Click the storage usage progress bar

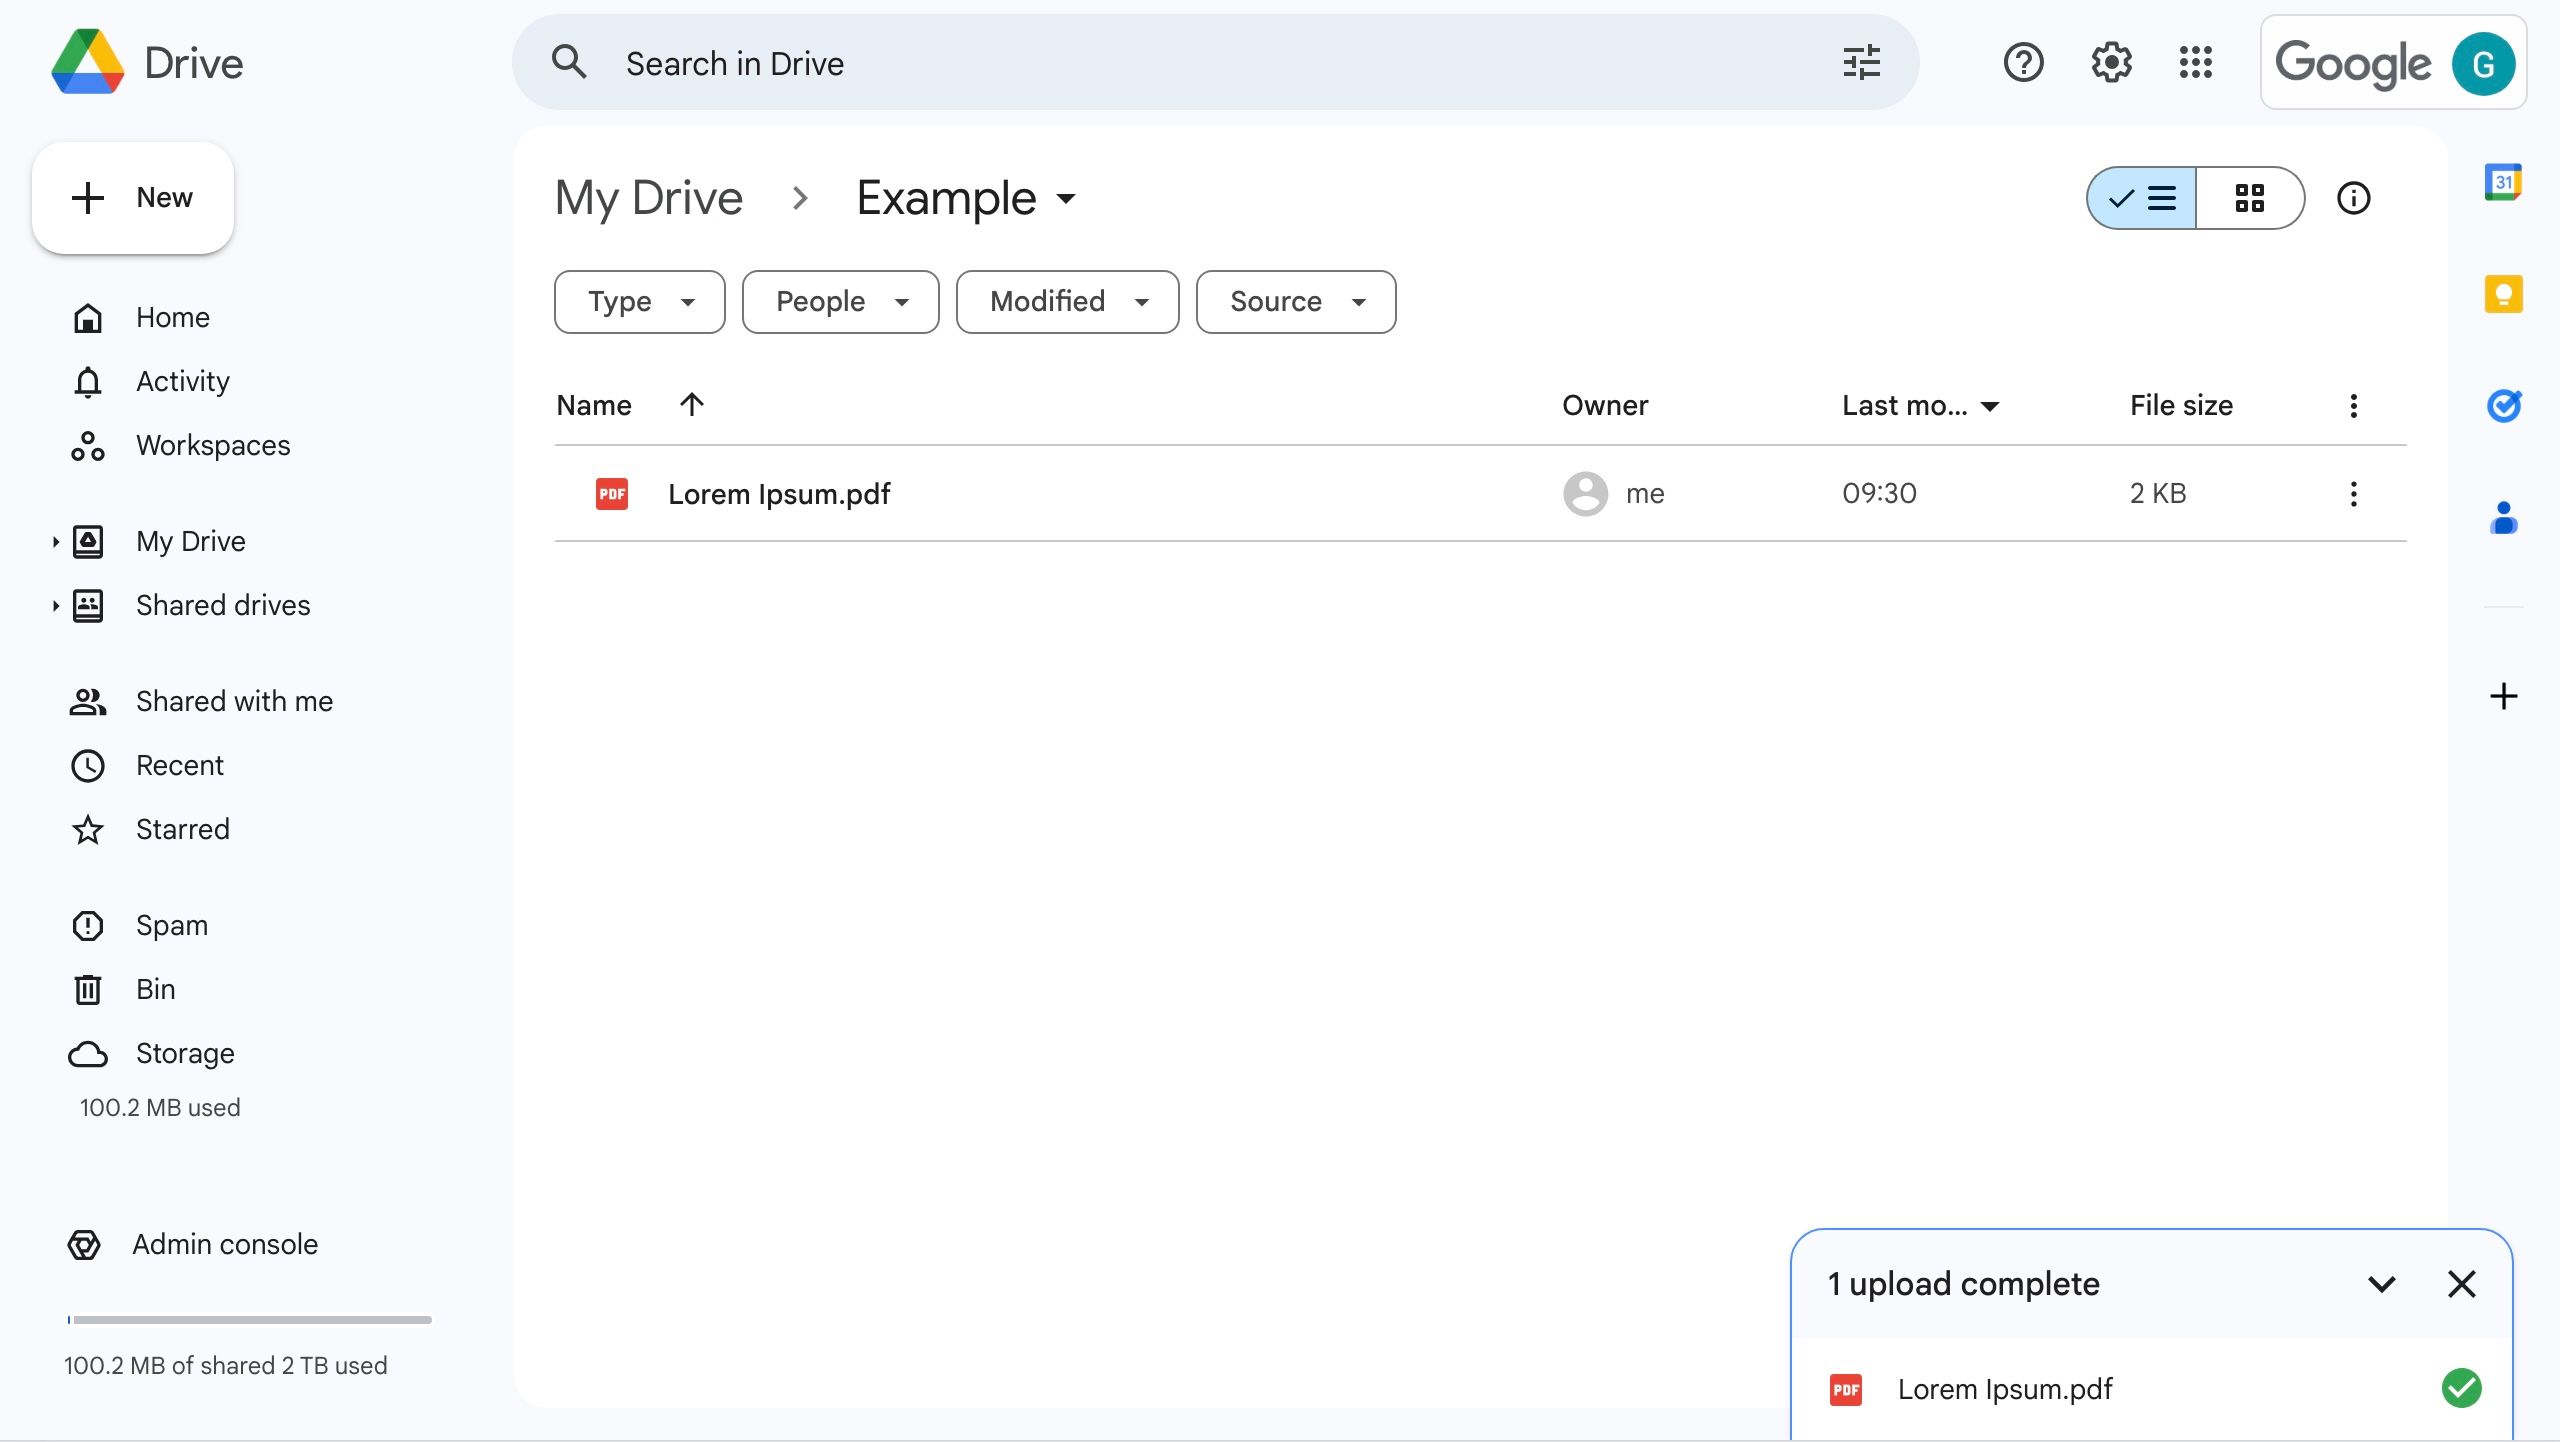249,1319
